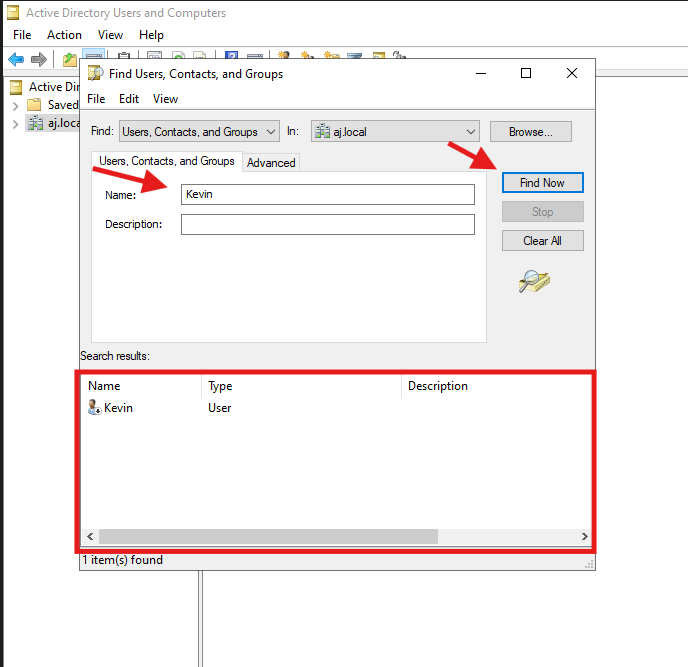Open the Edit menu in Find dialog

pyautogui.click(x=129, y=99)
